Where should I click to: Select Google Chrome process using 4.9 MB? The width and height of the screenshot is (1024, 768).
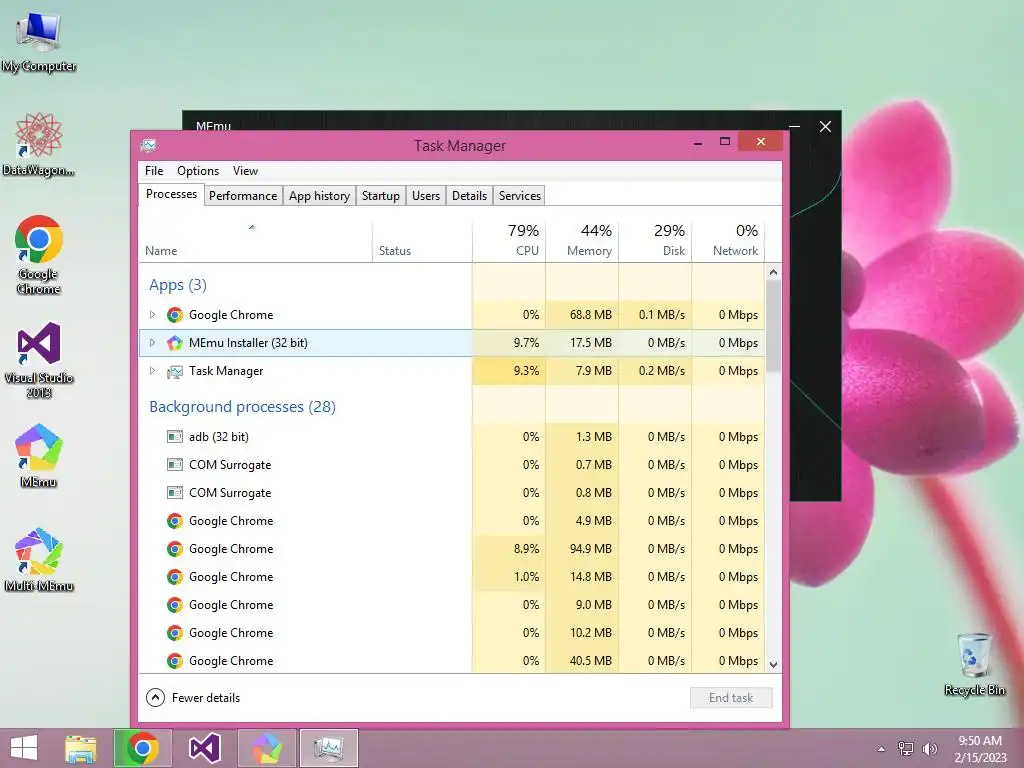[x=451, y=521]
